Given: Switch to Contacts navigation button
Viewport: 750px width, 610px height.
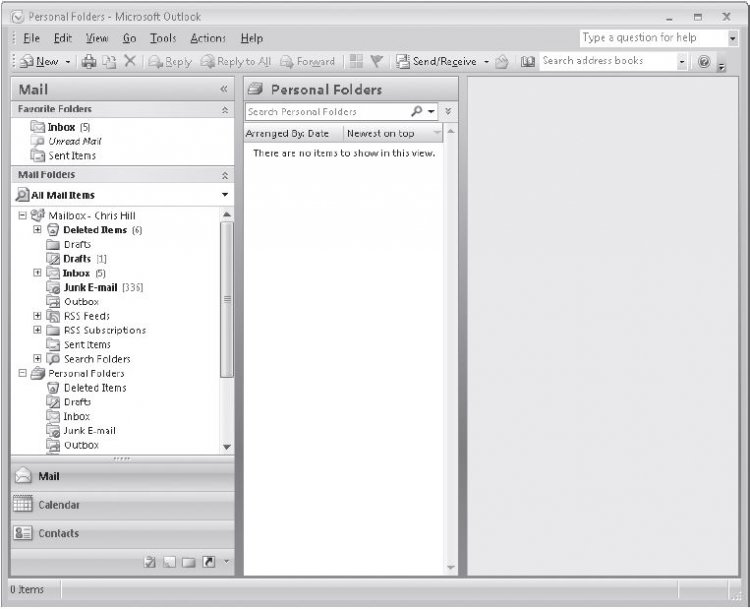Looking at the screenshot, I should pos(122,533).
